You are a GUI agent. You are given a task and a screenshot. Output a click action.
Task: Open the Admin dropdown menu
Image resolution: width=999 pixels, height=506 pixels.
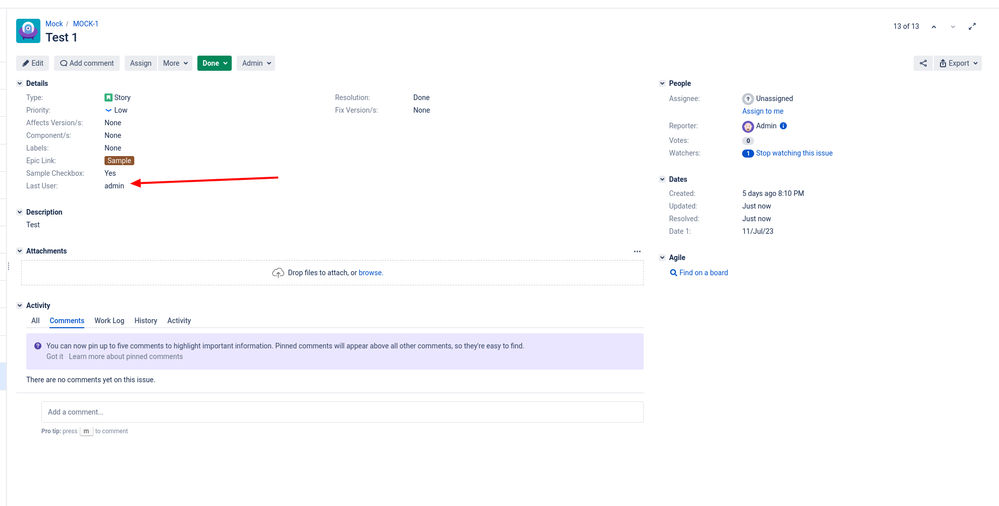(256, 63)
